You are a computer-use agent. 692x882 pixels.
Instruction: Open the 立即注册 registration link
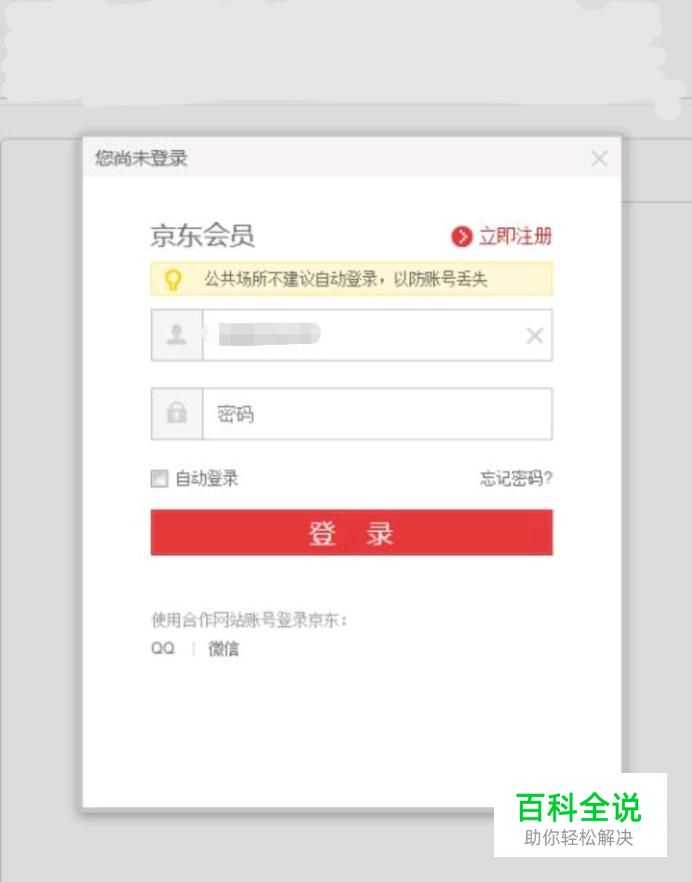coord(515,237)
